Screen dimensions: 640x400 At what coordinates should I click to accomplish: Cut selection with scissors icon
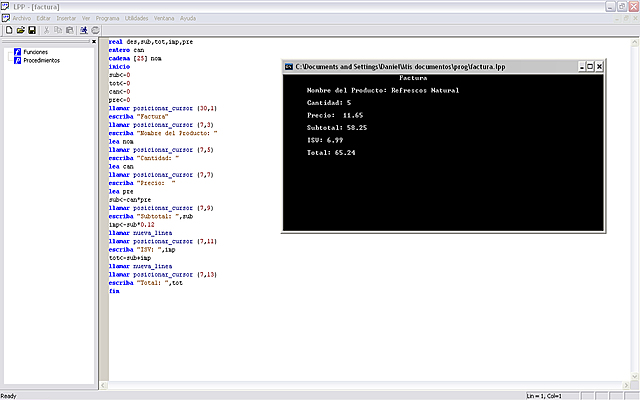(x=47, y=30)
